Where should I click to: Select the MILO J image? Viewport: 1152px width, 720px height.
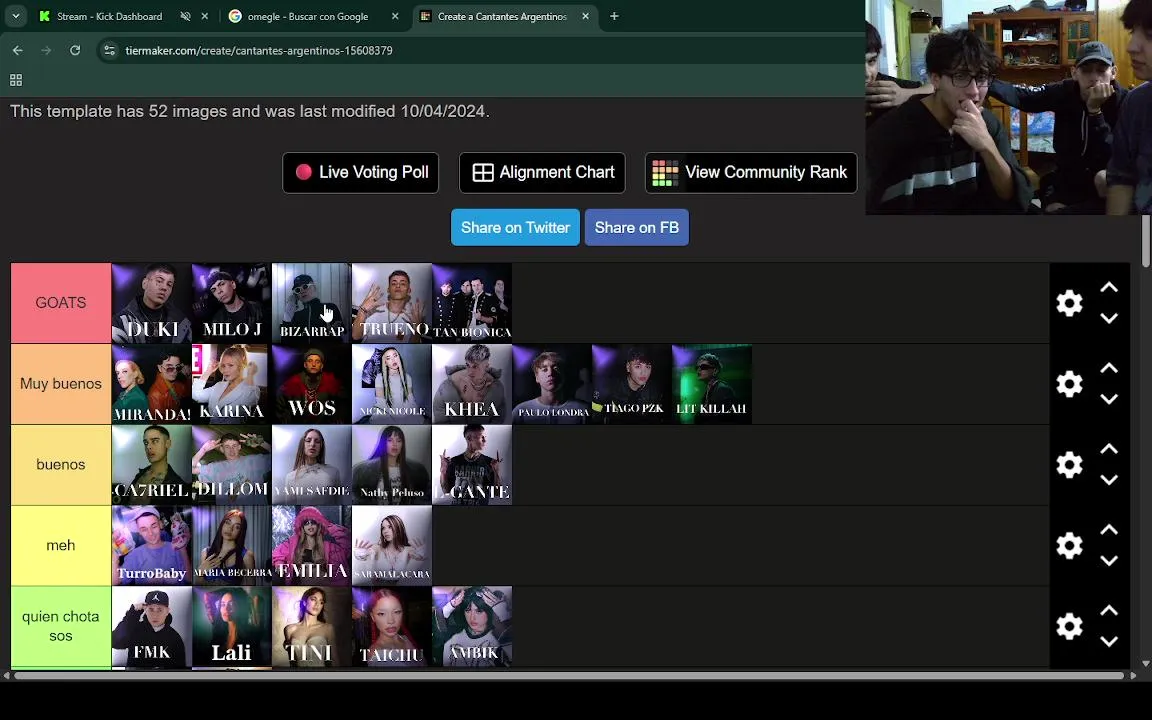(x=231, y=303)
